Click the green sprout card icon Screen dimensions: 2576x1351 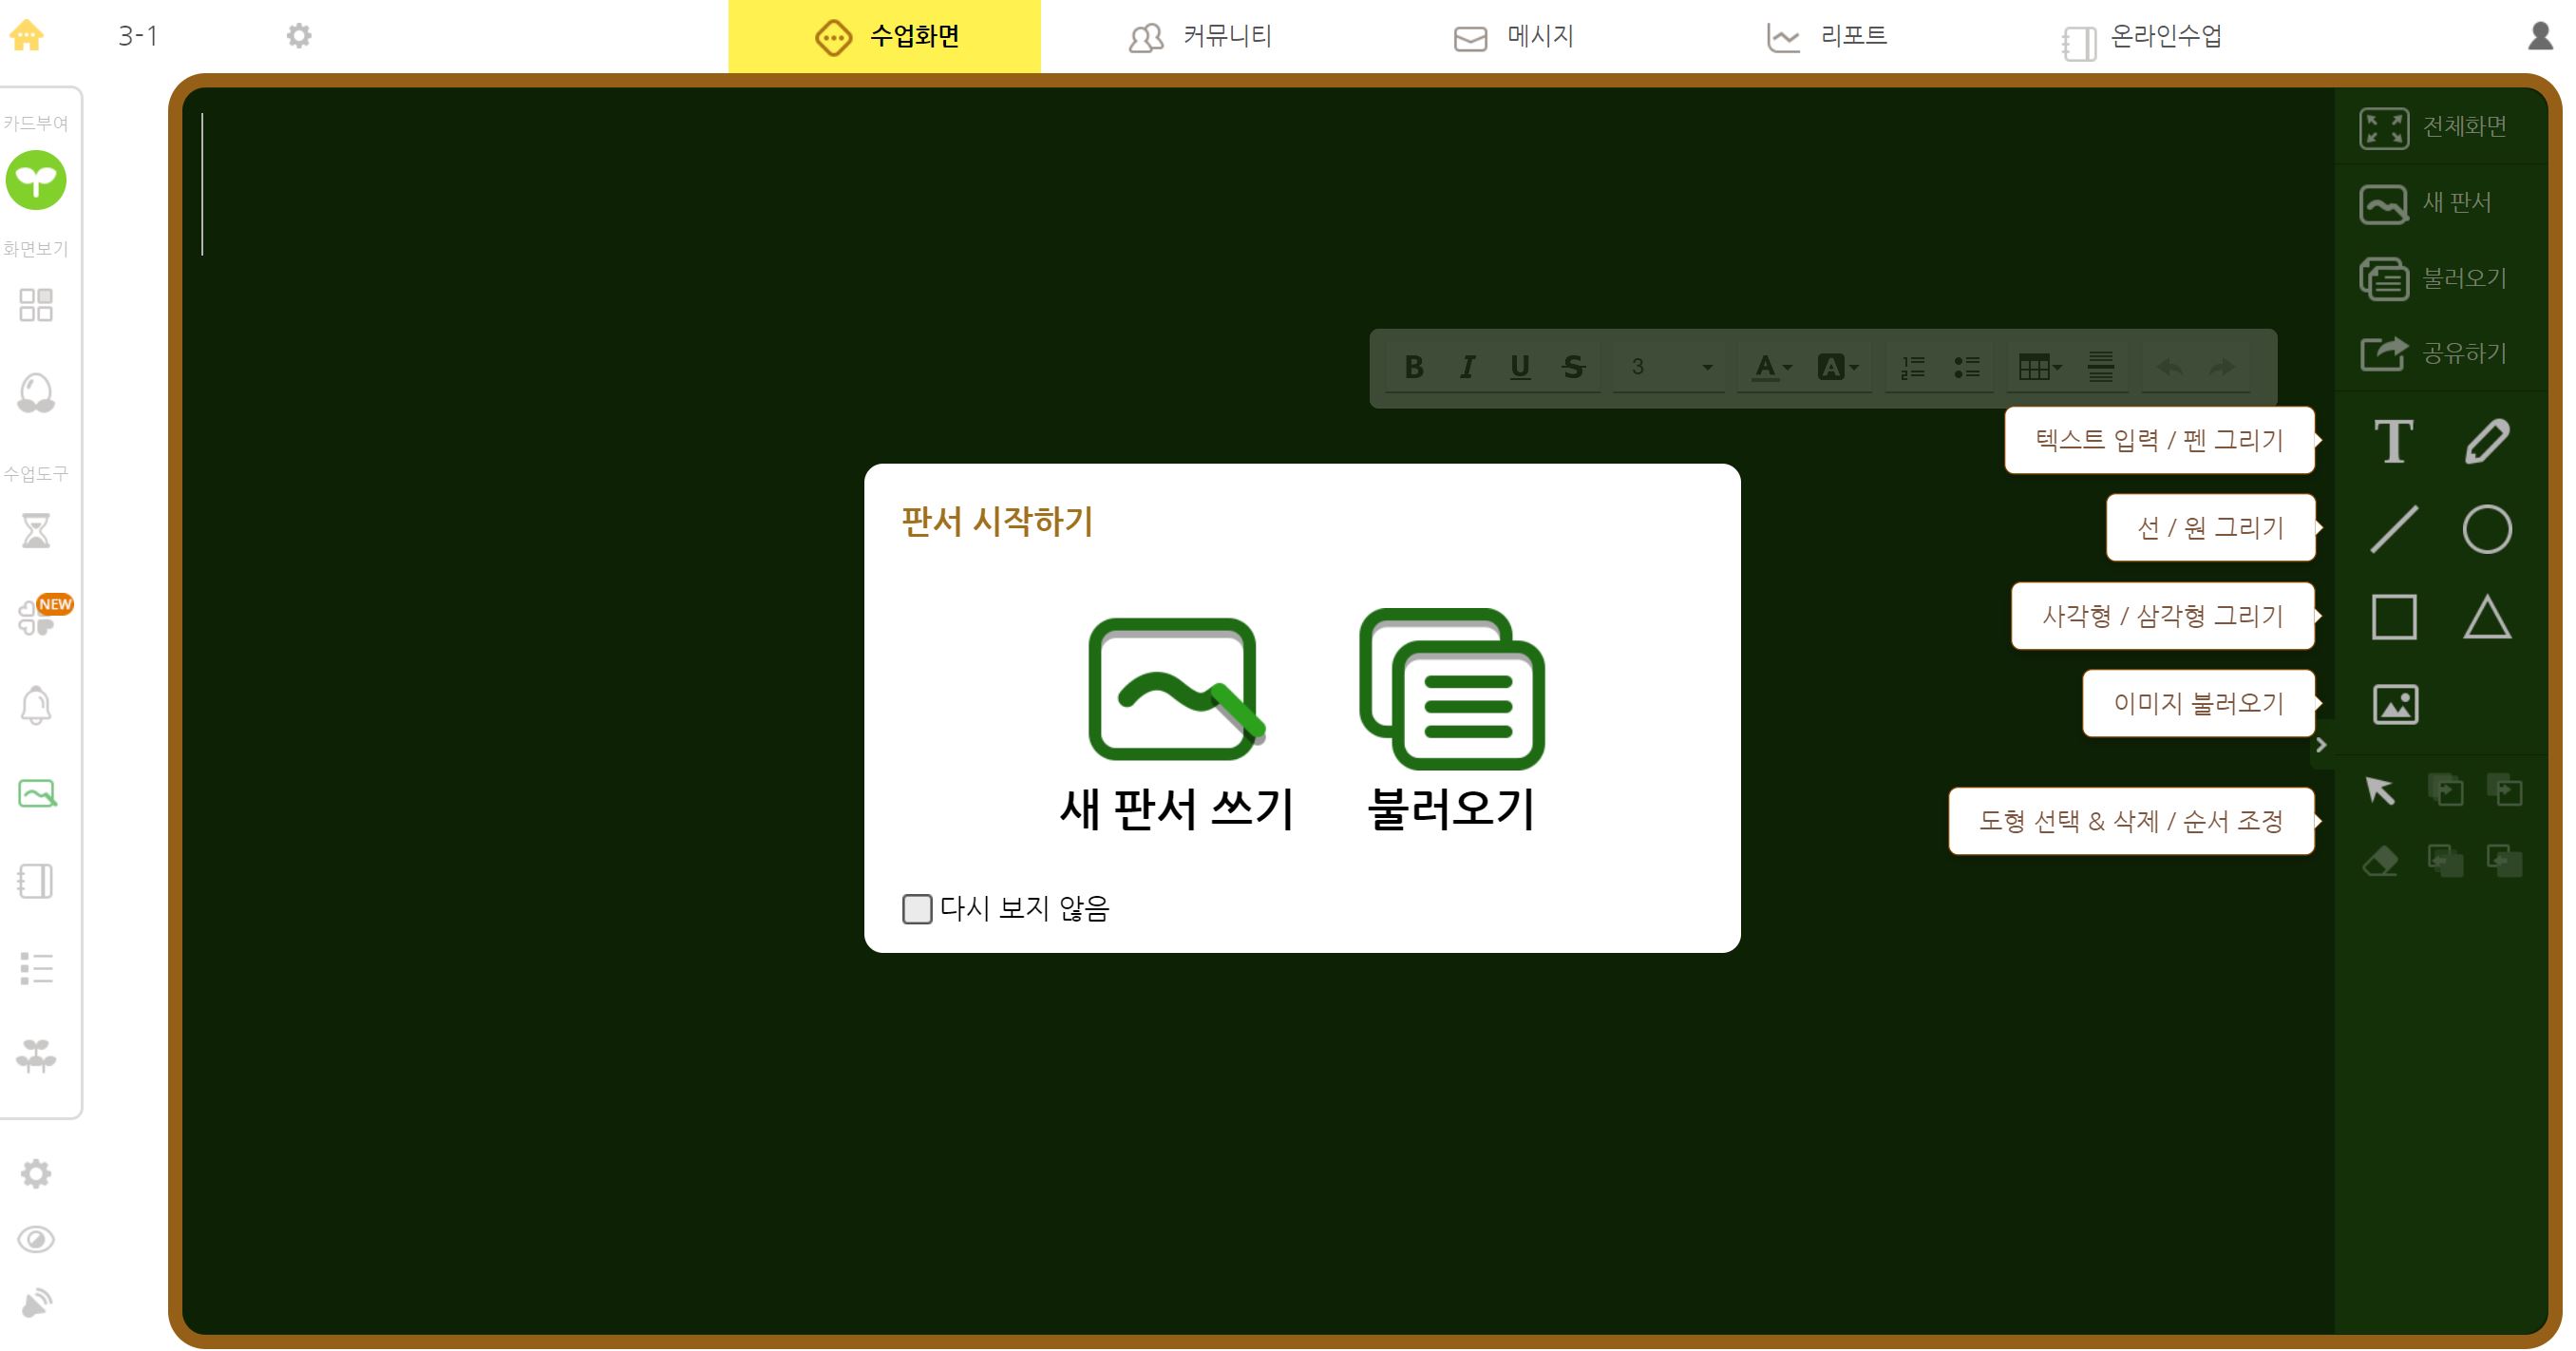(x=36, y=180)
